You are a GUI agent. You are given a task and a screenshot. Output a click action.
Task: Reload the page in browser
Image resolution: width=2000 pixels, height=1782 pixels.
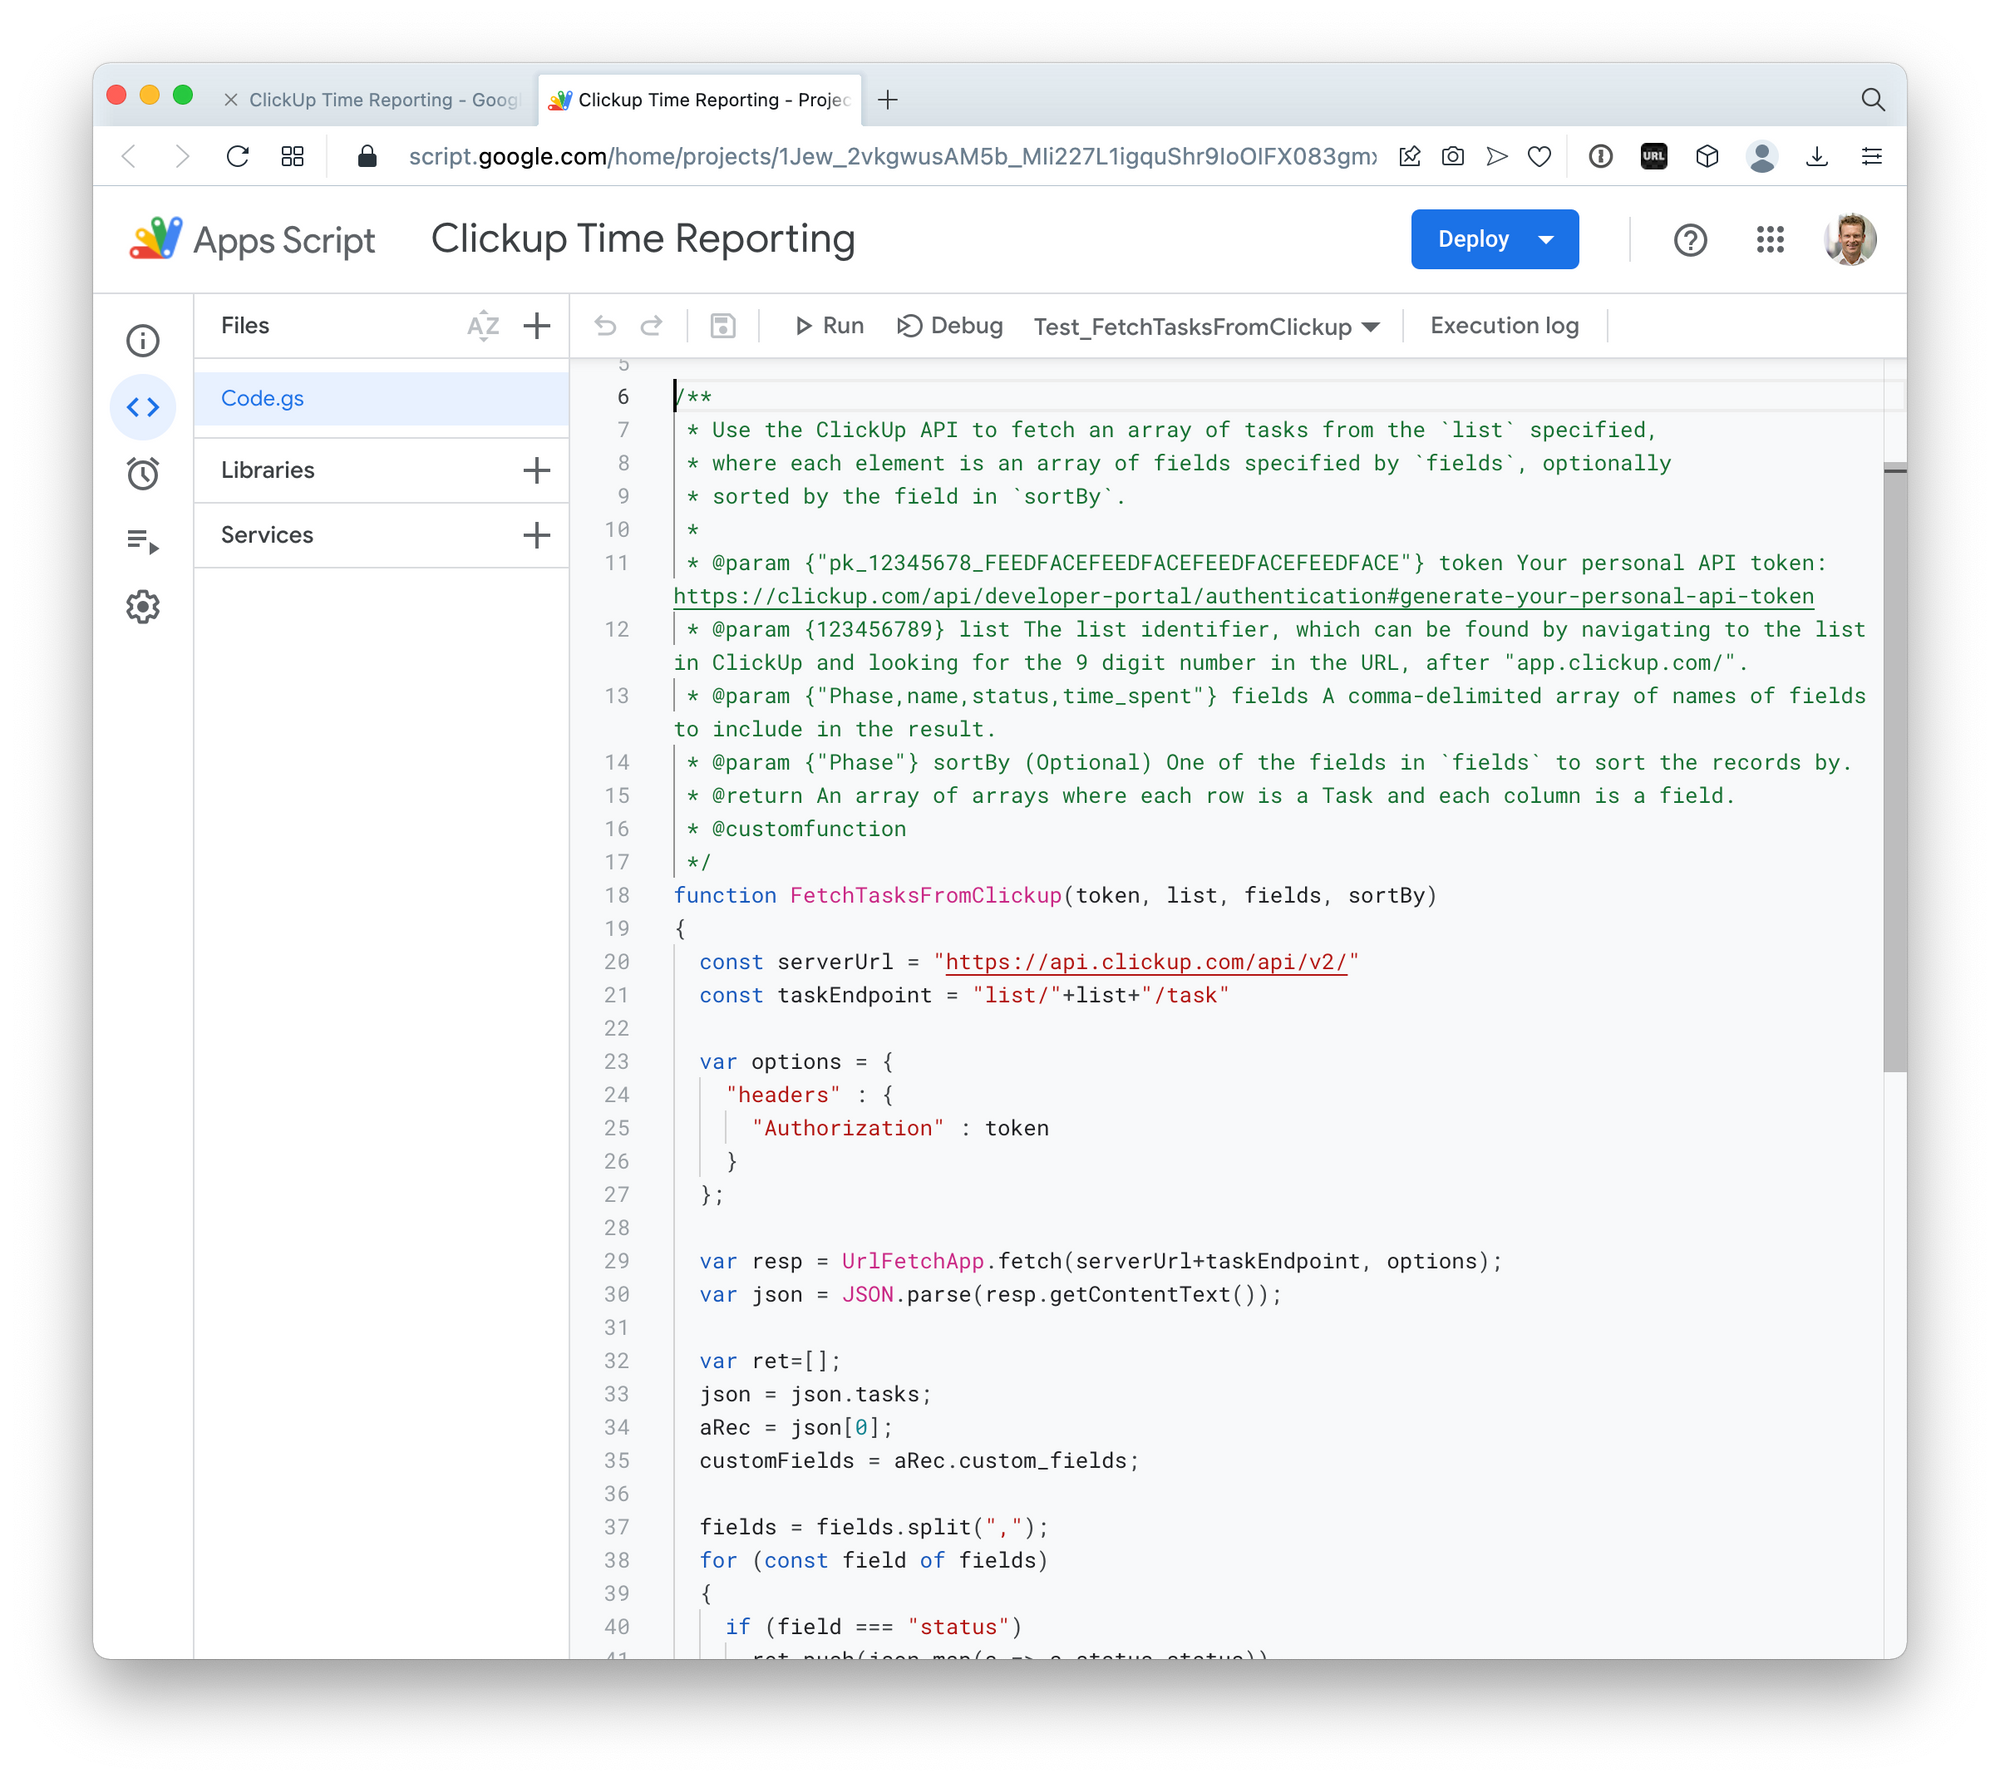click(237, 157)
